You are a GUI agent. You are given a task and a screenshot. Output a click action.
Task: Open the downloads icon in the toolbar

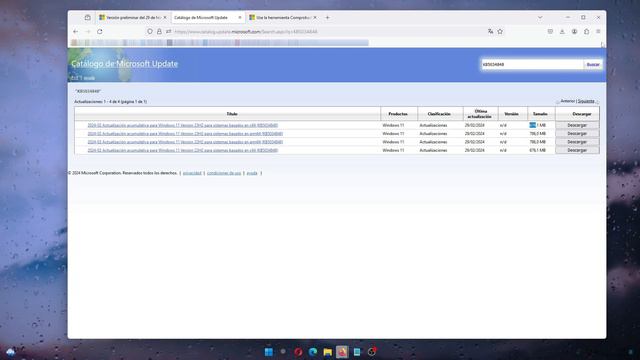[x=562, y=31]
